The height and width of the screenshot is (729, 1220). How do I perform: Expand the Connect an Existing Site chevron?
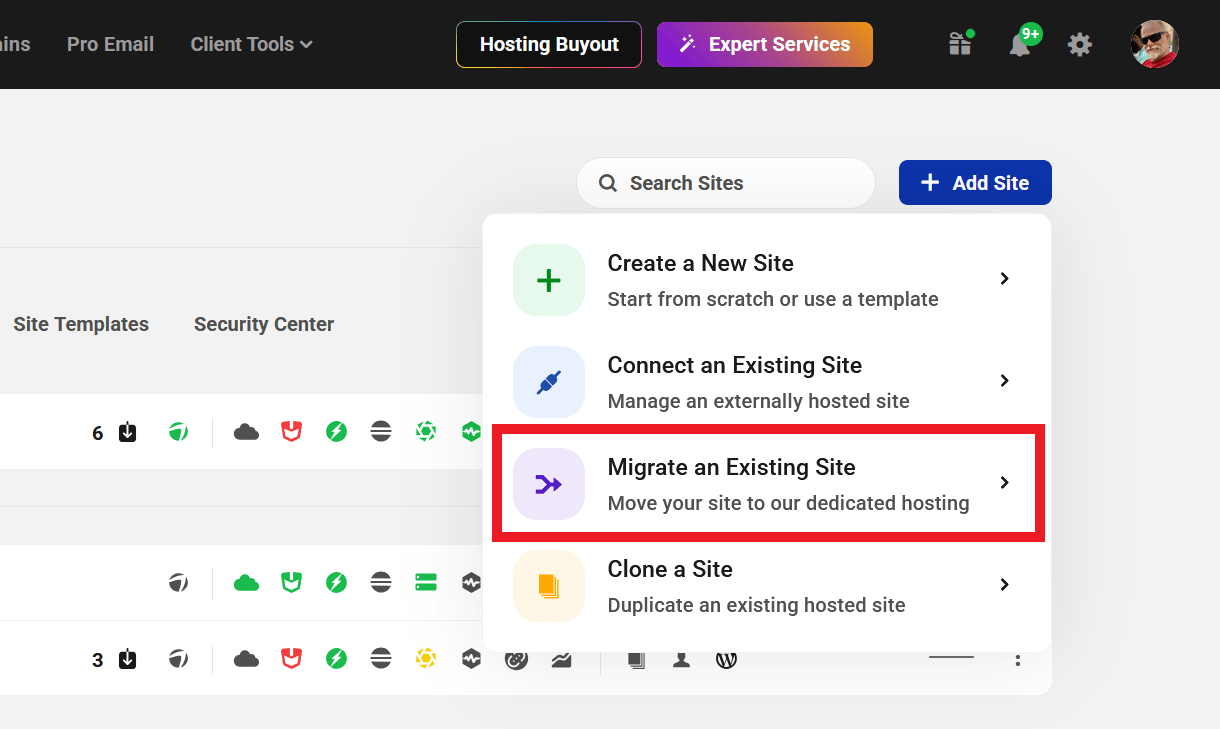click(x=1005, y=381)
